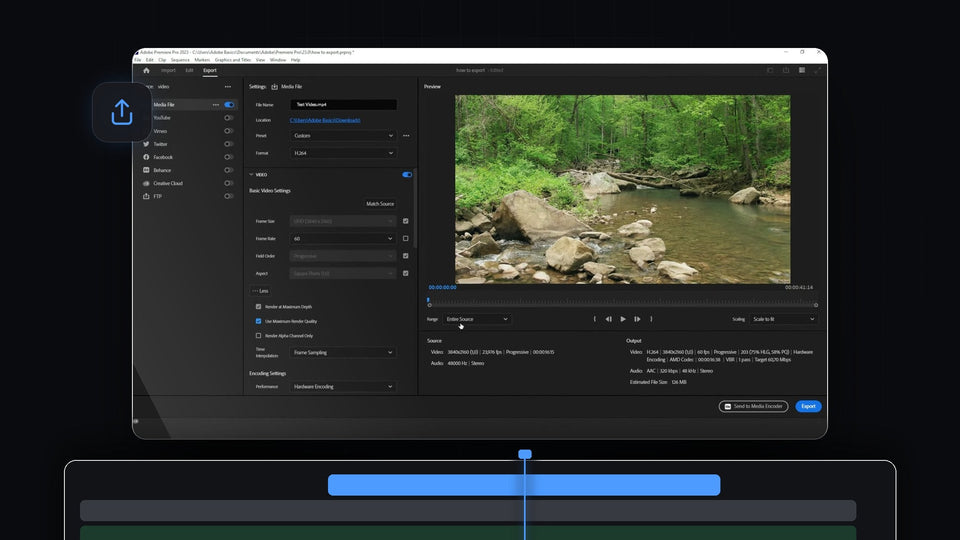Image resolution: width=960 pixels, height=540 pixels.
Task: Click the blue preview playhead marker
Action: click(x=429, y=300)
